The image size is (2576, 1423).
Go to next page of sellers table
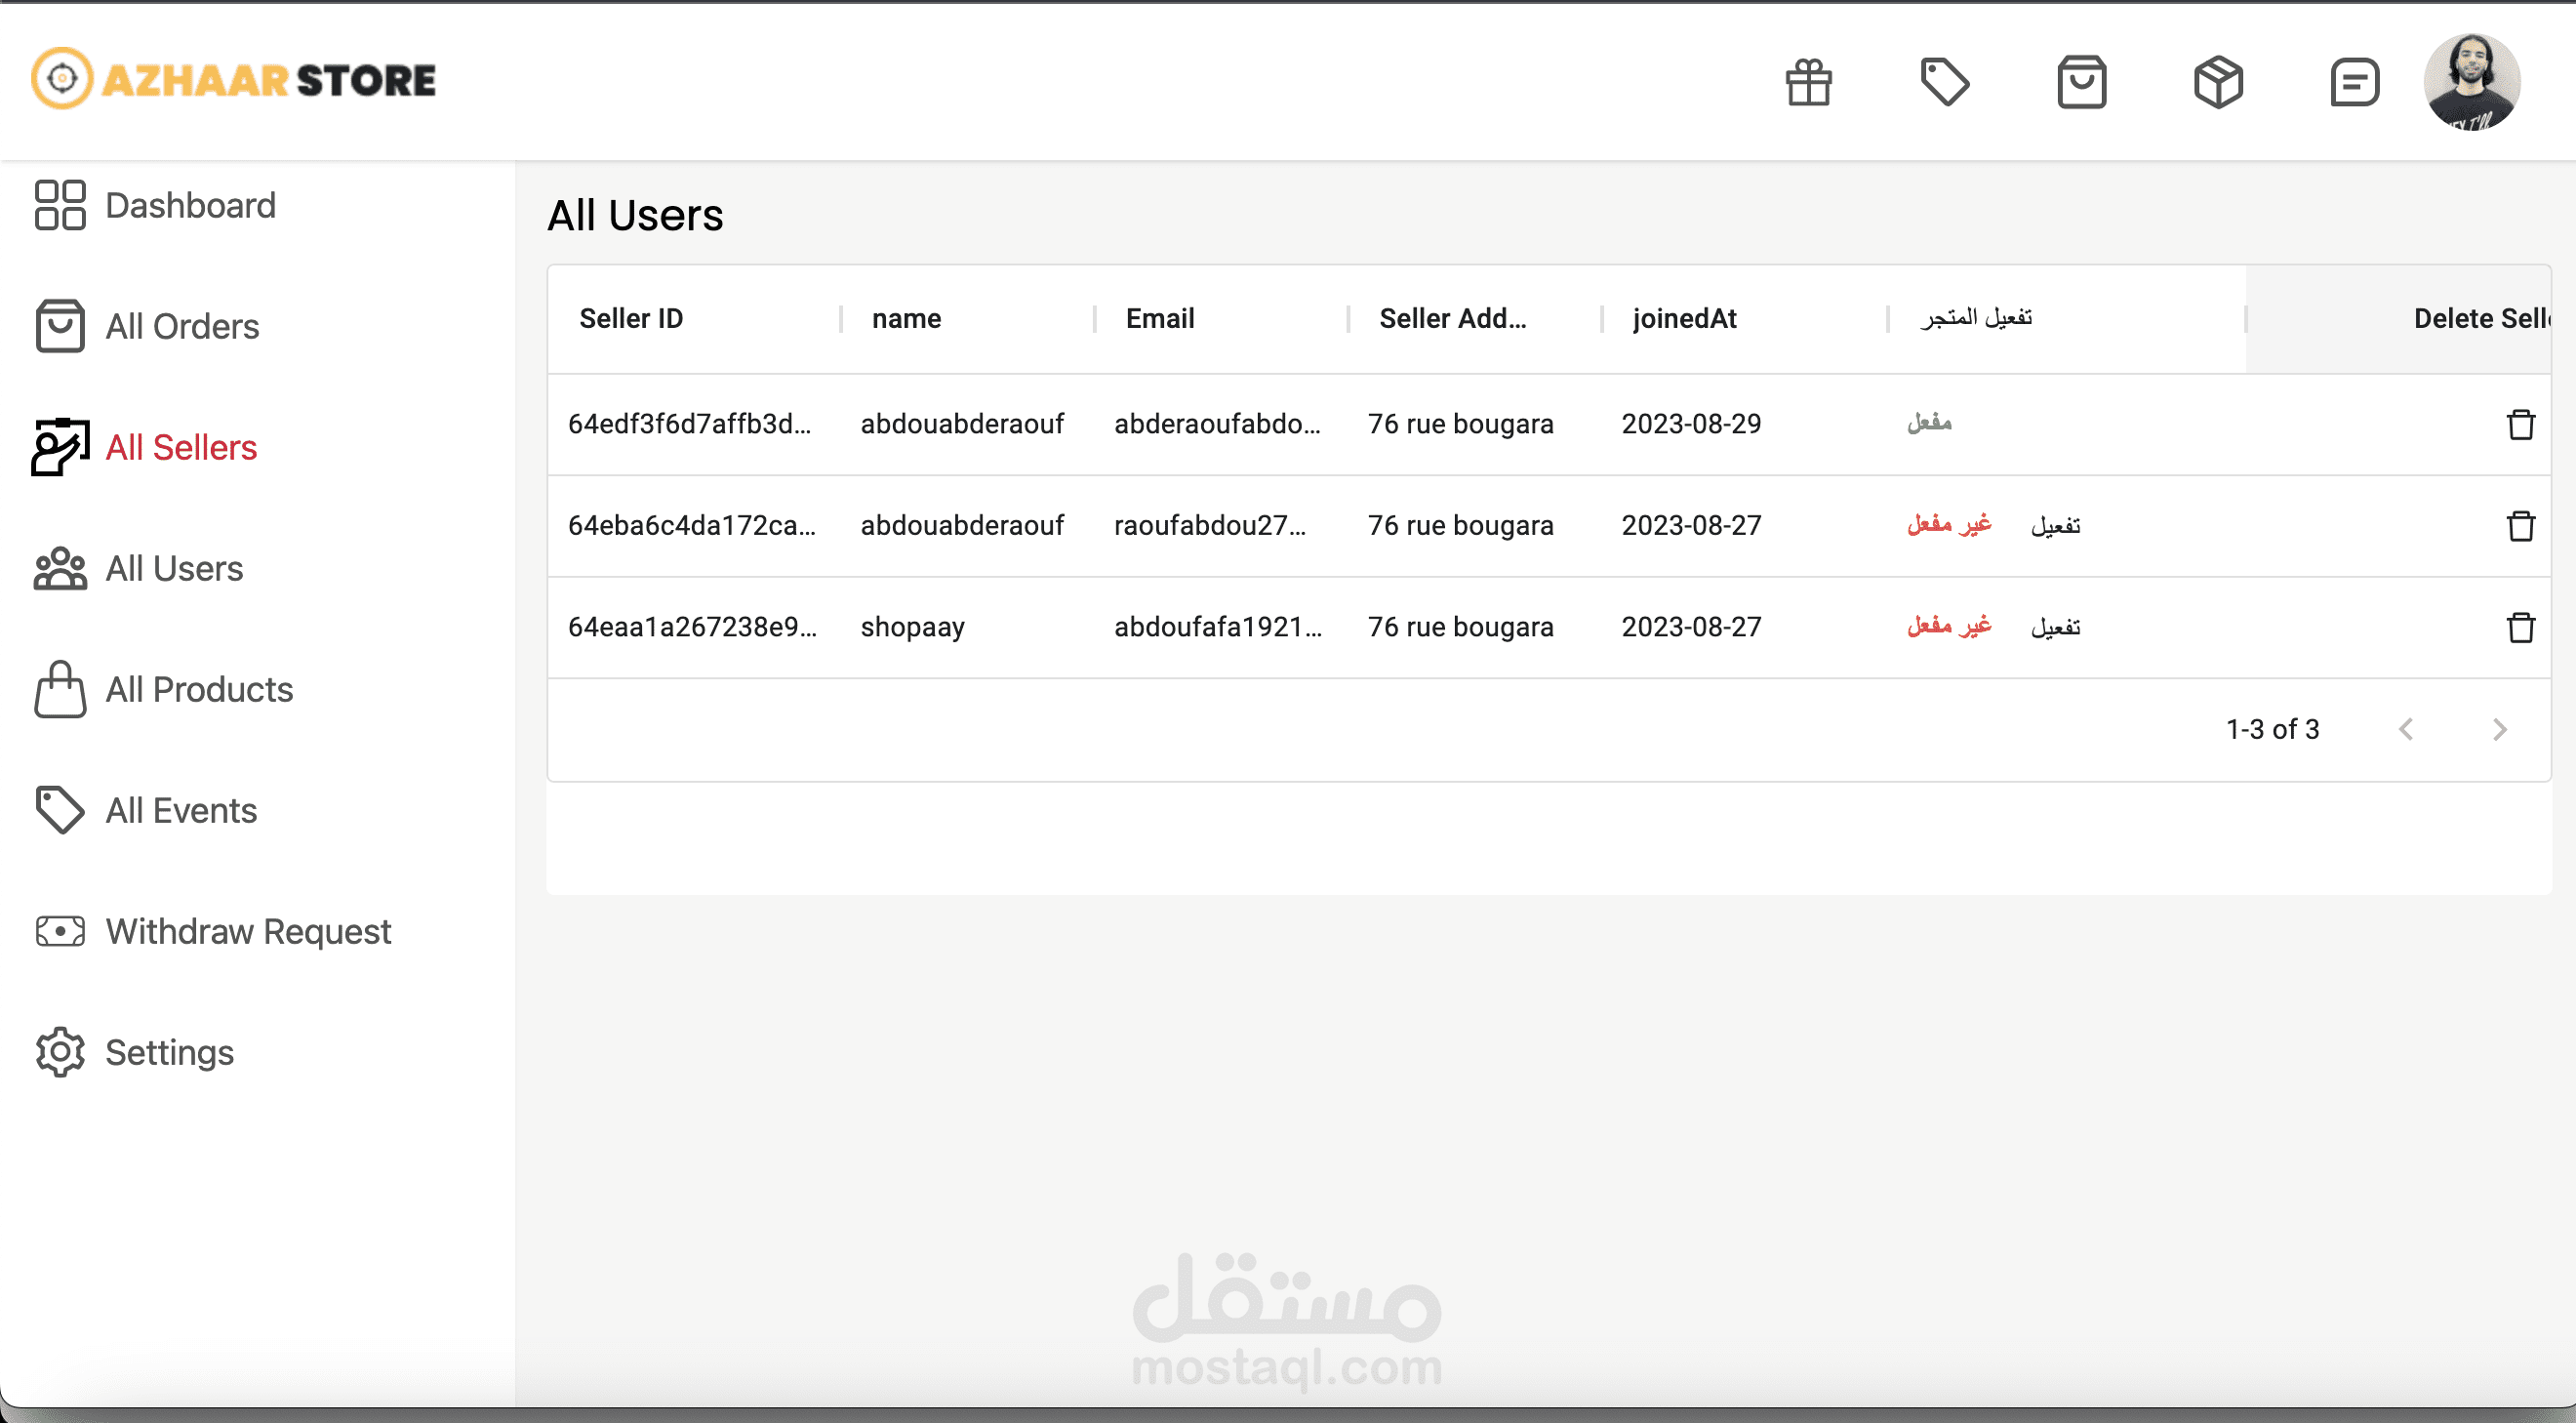click(x=2499, y=730)
